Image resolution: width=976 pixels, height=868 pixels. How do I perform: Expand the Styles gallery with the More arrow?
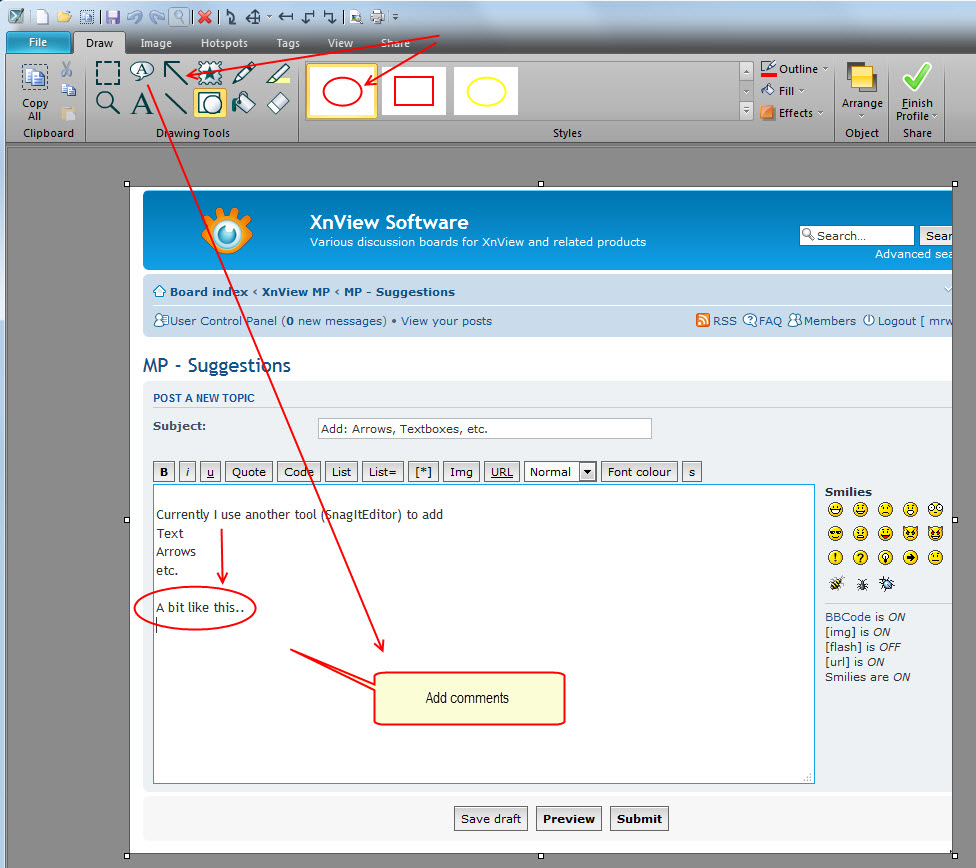[746, 111]
